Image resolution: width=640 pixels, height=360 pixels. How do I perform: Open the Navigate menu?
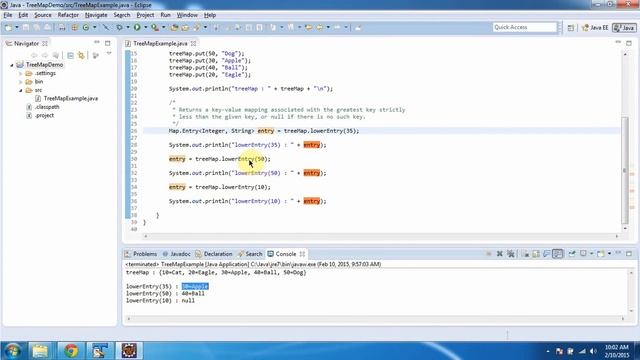tap(96, 15)
